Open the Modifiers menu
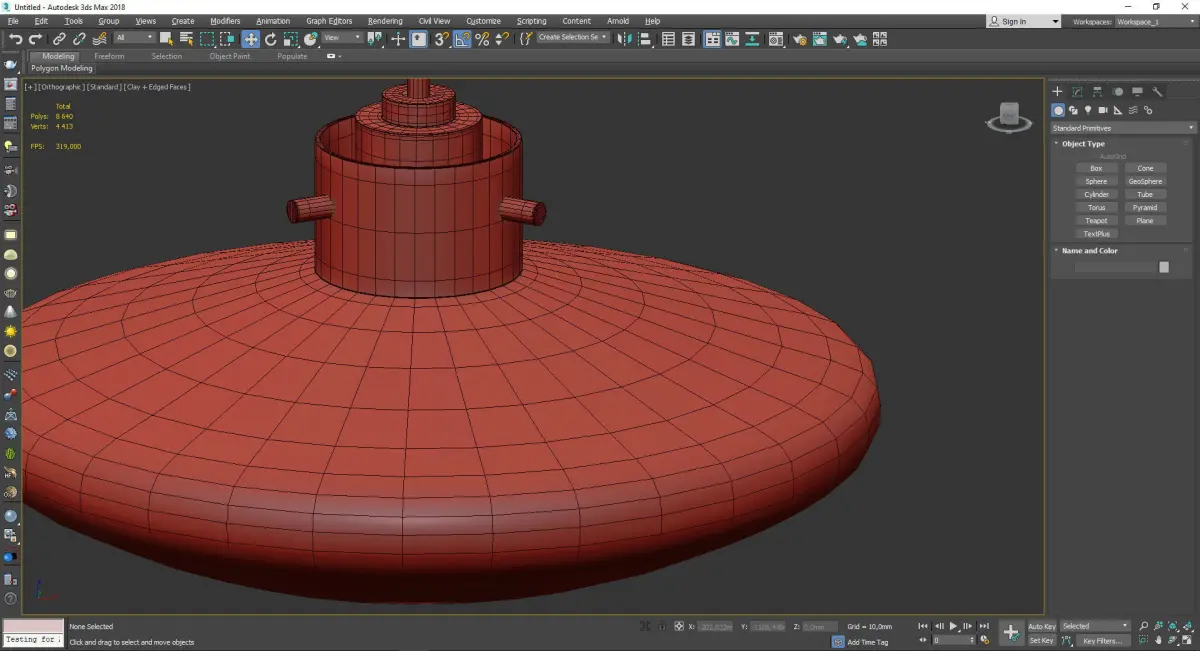Image resolution: width=1200 pixels, height=651 pixels. (225, 21)
